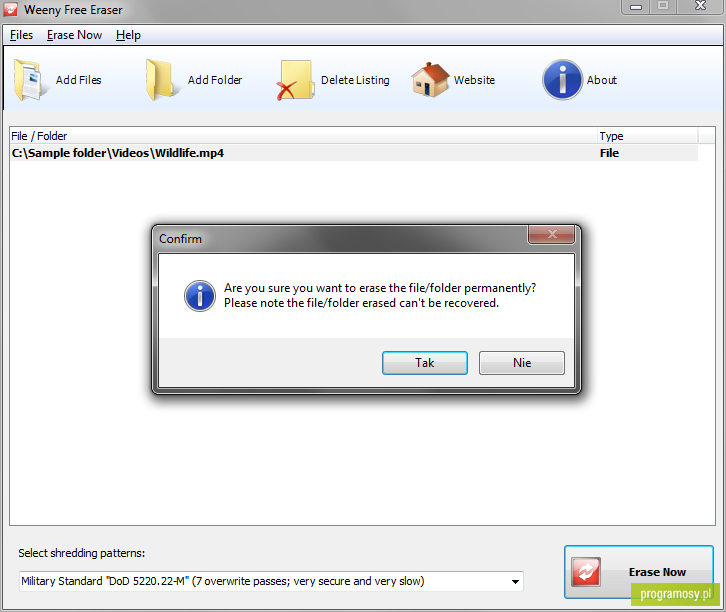Cancel erasing by clicking Nie

pyautogui.click(x=522, y=362)
